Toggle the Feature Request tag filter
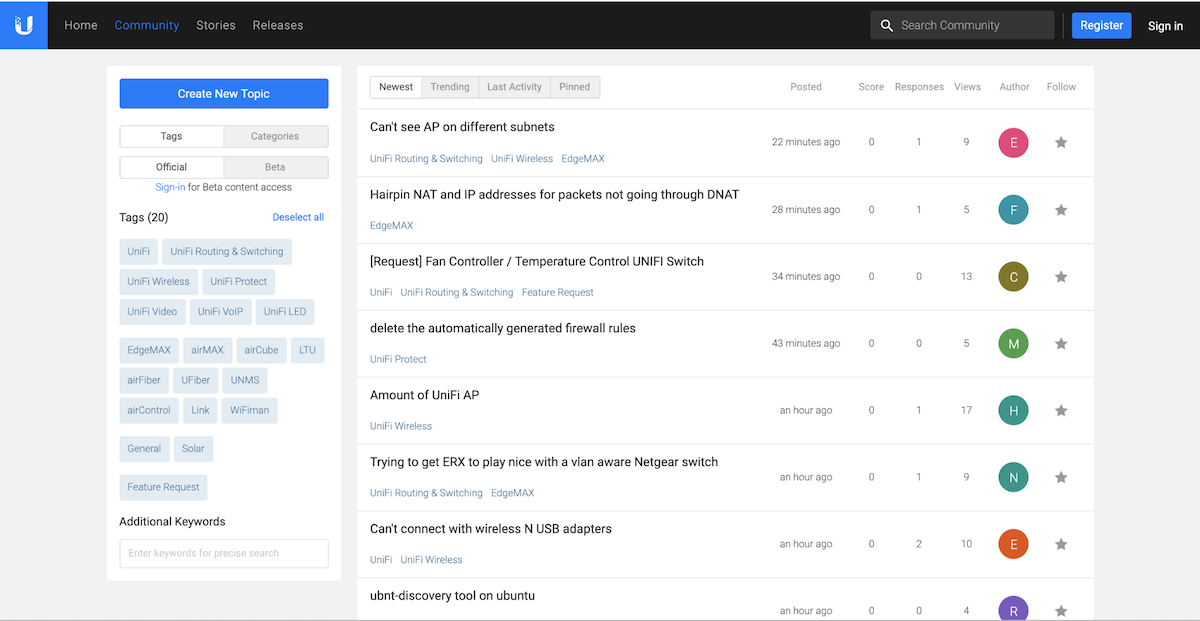Viewport: 1200px width, 621px height. click(x=163, y=488)
